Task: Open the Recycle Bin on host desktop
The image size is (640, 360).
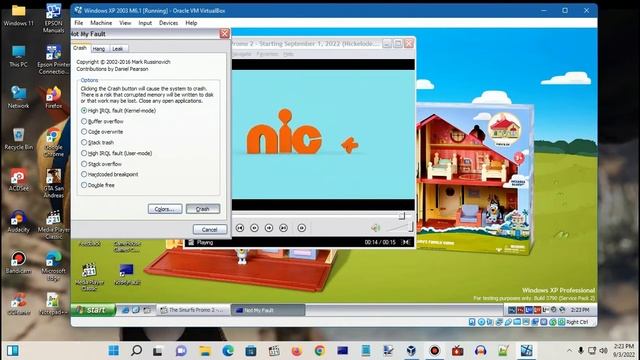Action: tap(18, 139)
